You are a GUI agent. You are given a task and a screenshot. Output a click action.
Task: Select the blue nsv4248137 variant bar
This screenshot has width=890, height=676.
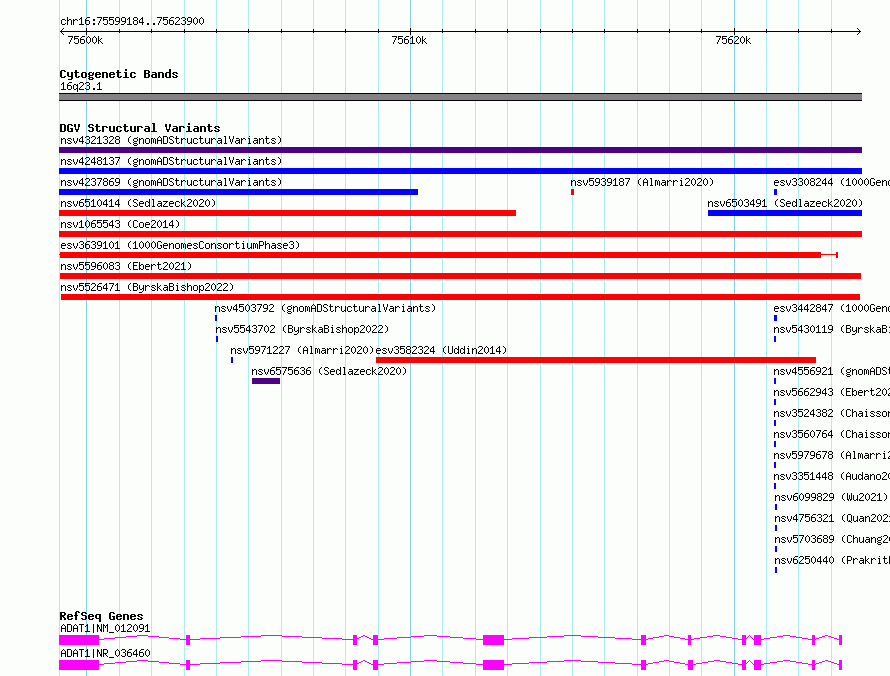460,171
